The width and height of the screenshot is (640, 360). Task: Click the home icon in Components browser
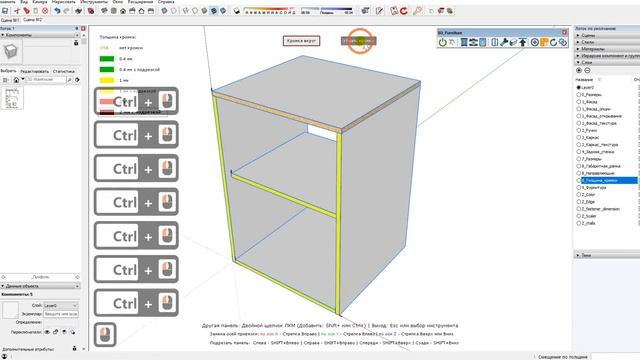pyautogui.click(x=16, y=80)
